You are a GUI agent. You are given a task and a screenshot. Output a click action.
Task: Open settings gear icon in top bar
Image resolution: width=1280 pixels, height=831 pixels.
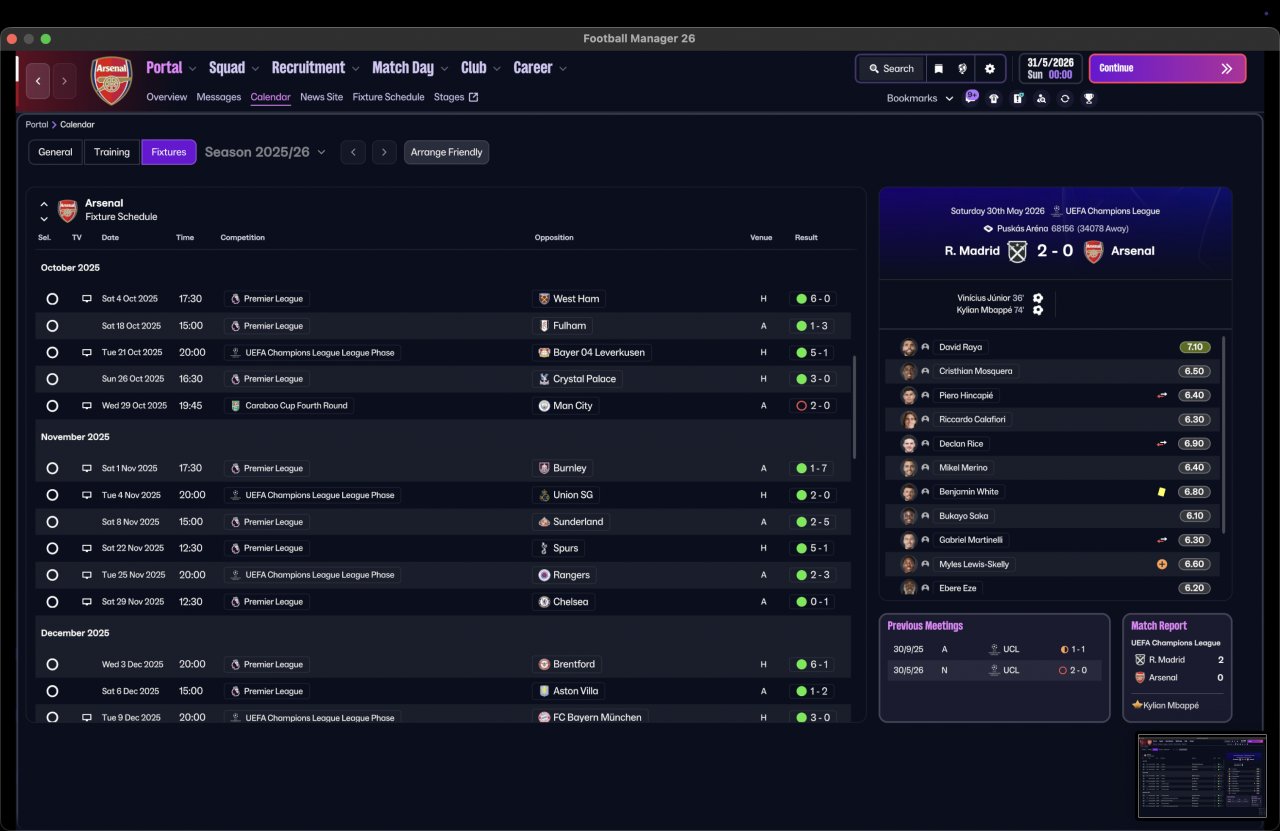(990, 69)
